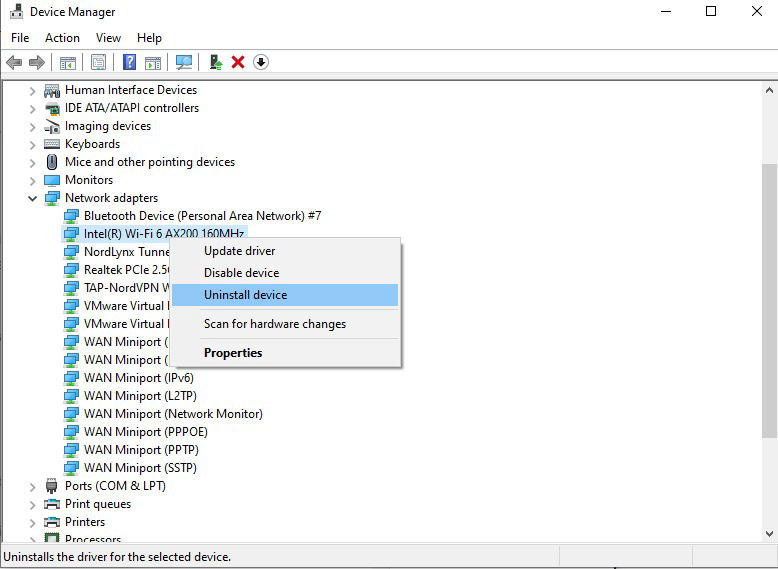This screenshot has height=569, width=778.
Task: Expand Human Interface Devices node
Action: (32, 91)
